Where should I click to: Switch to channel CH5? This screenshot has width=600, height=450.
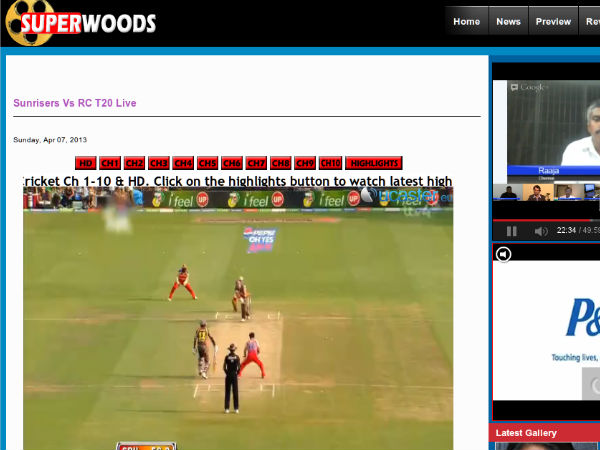coord(207,163)
